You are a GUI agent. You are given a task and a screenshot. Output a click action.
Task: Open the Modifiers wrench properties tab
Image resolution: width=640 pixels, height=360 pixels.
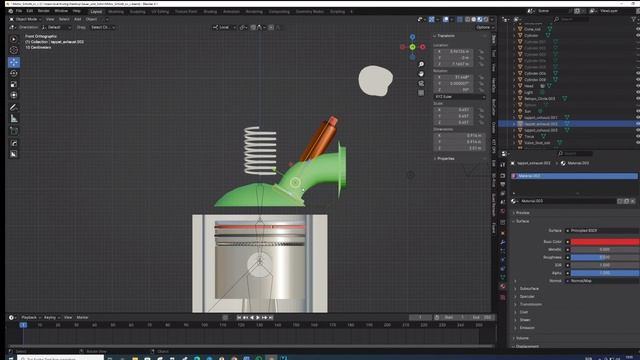[x=503, y=242]
